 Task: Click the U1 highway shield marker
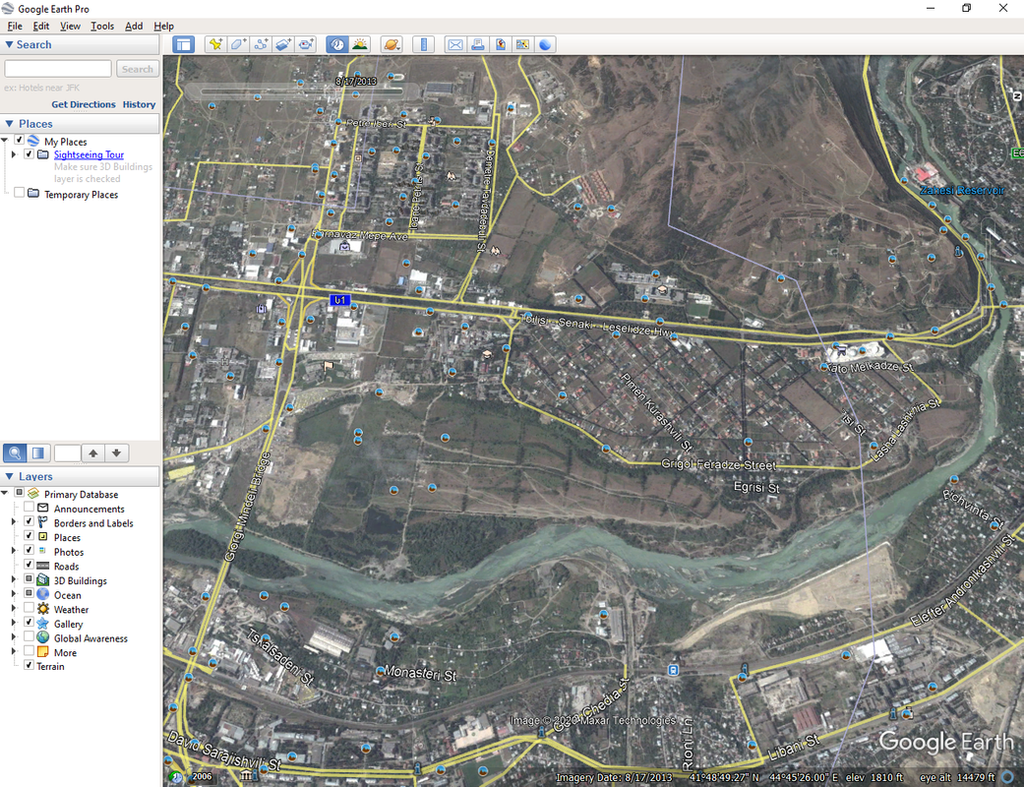click(x=340, y=300)
